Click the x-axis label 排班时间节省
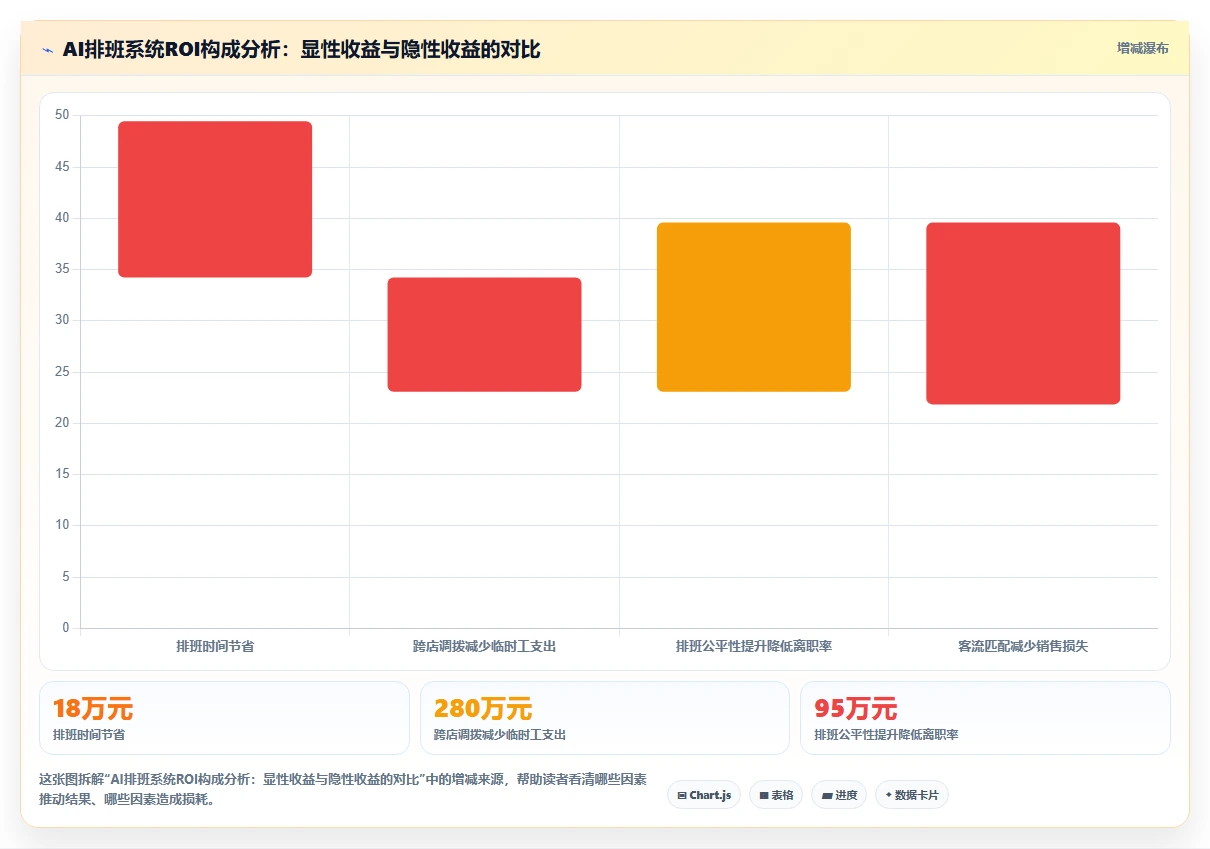The height and width of the screenshot is (849, 1210). click(x=215, y=647)
